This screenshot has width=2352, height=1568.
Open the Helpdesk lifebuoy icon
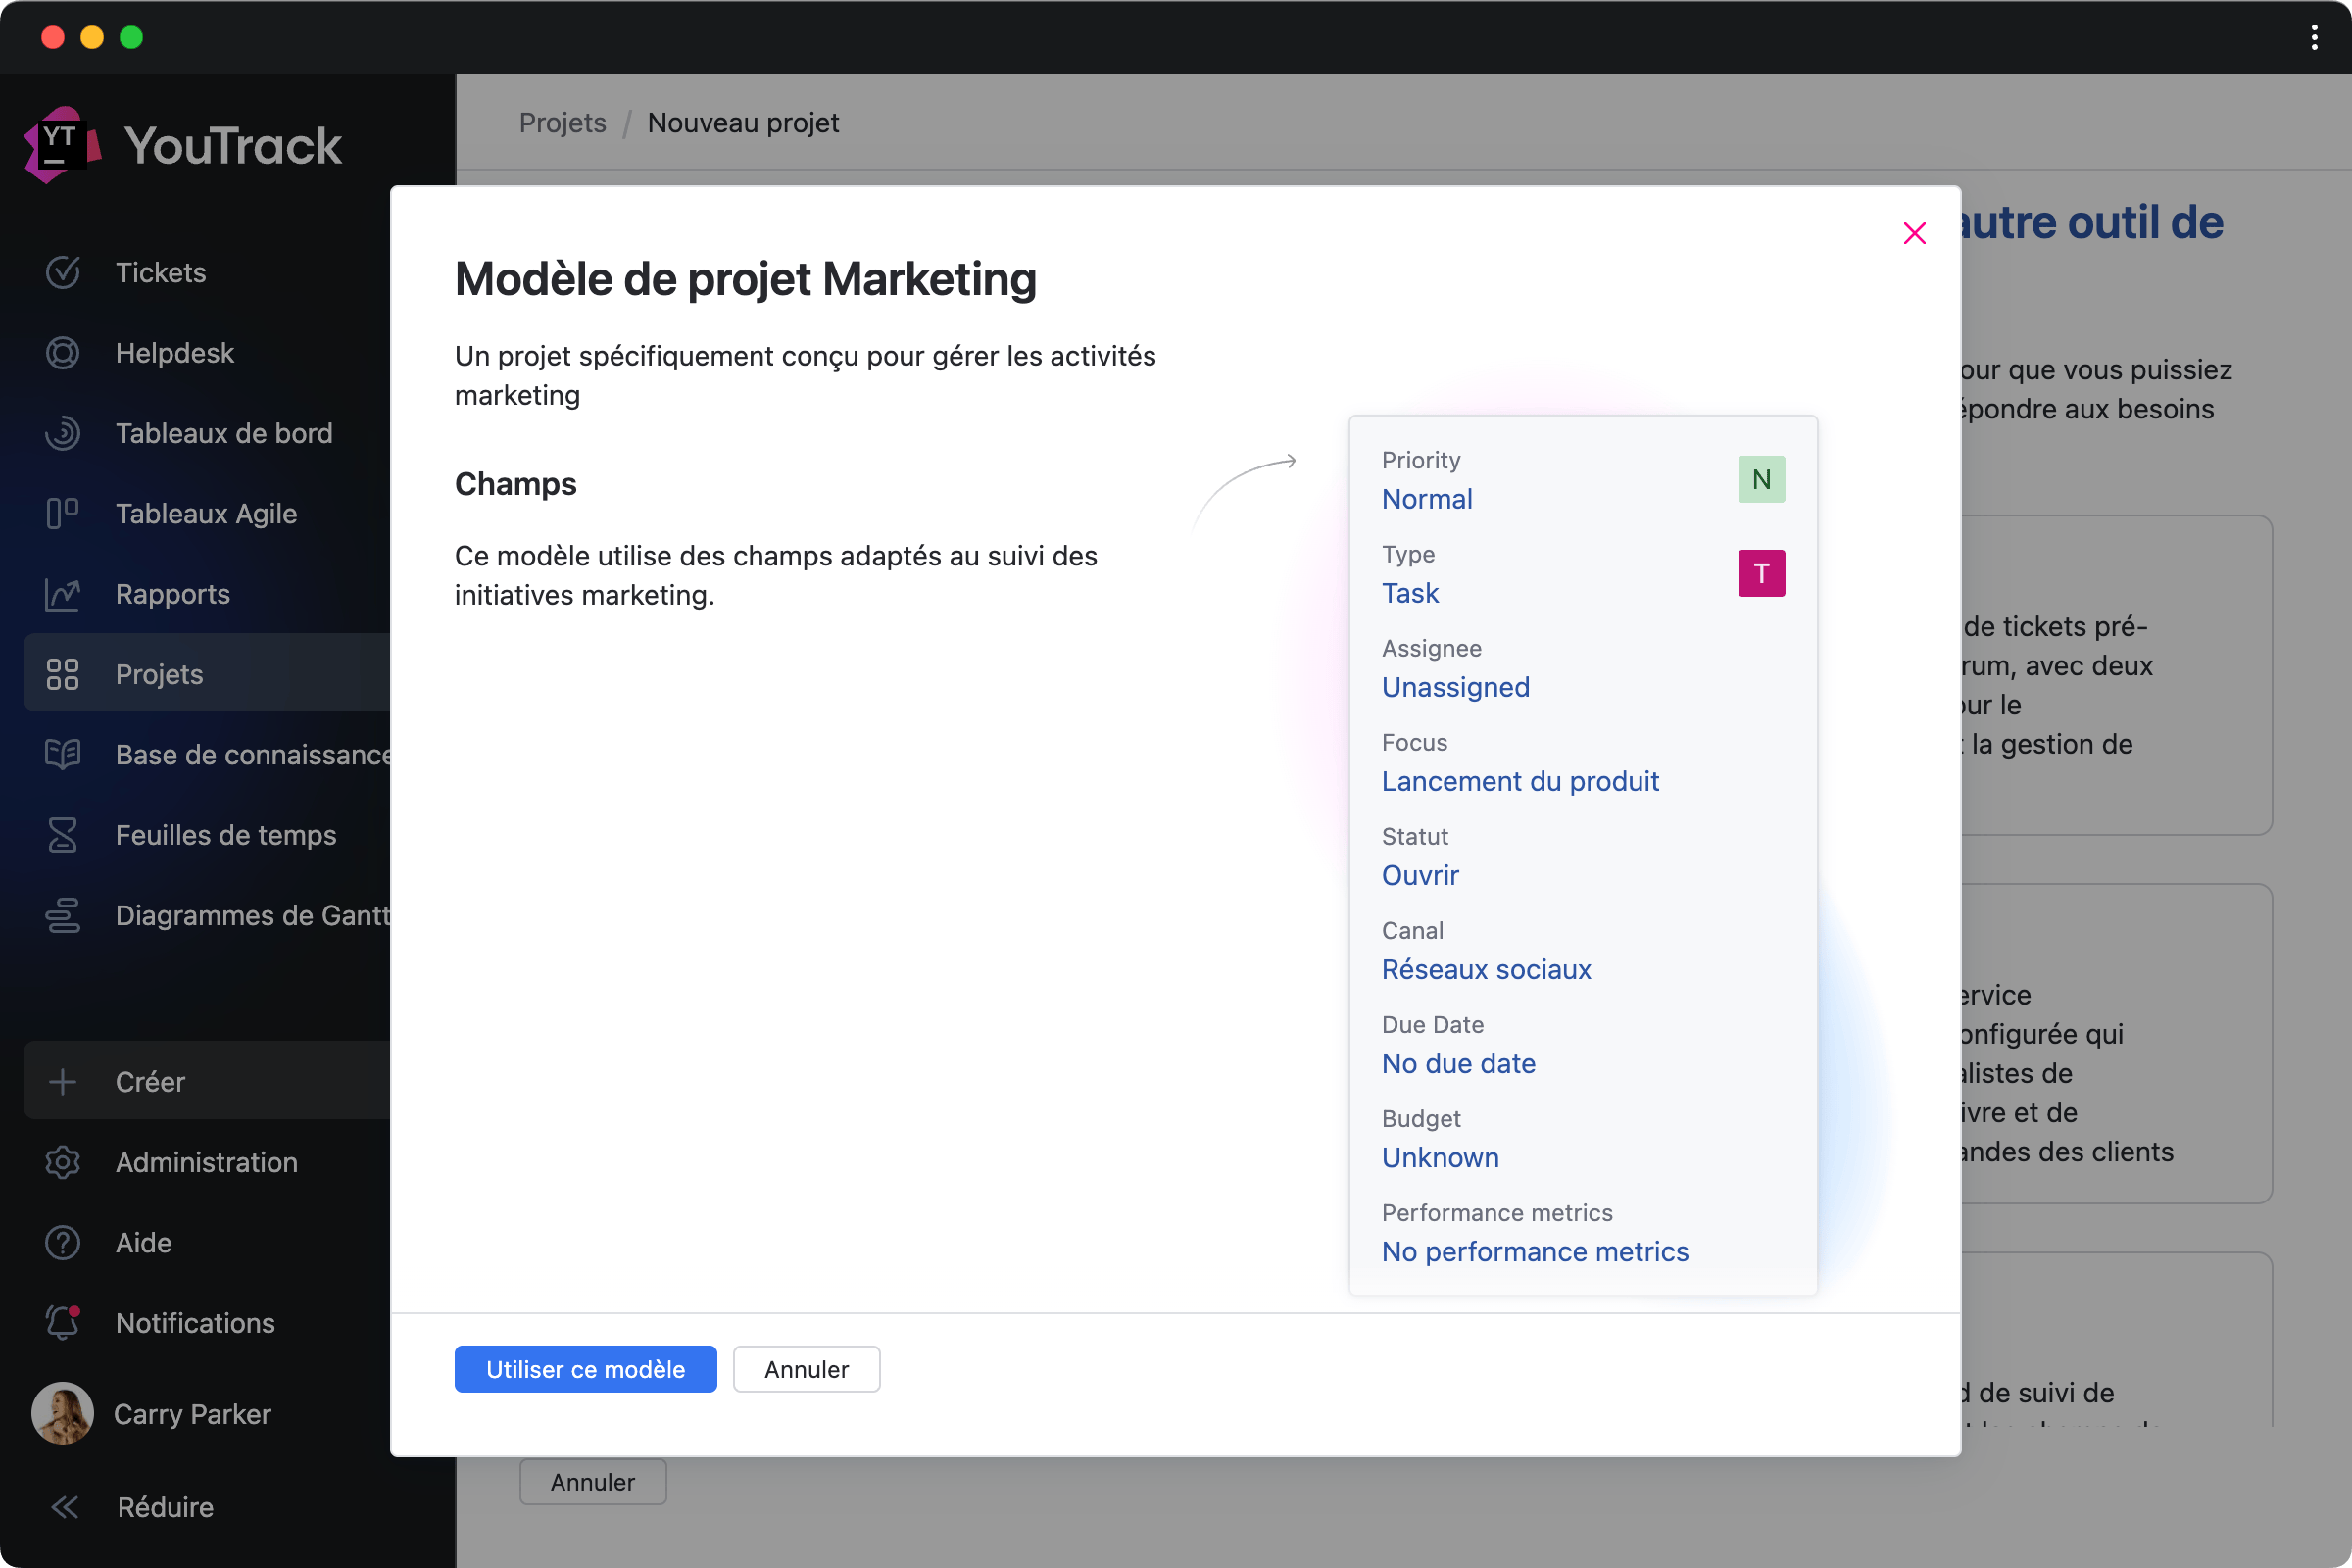pos(62,353)
